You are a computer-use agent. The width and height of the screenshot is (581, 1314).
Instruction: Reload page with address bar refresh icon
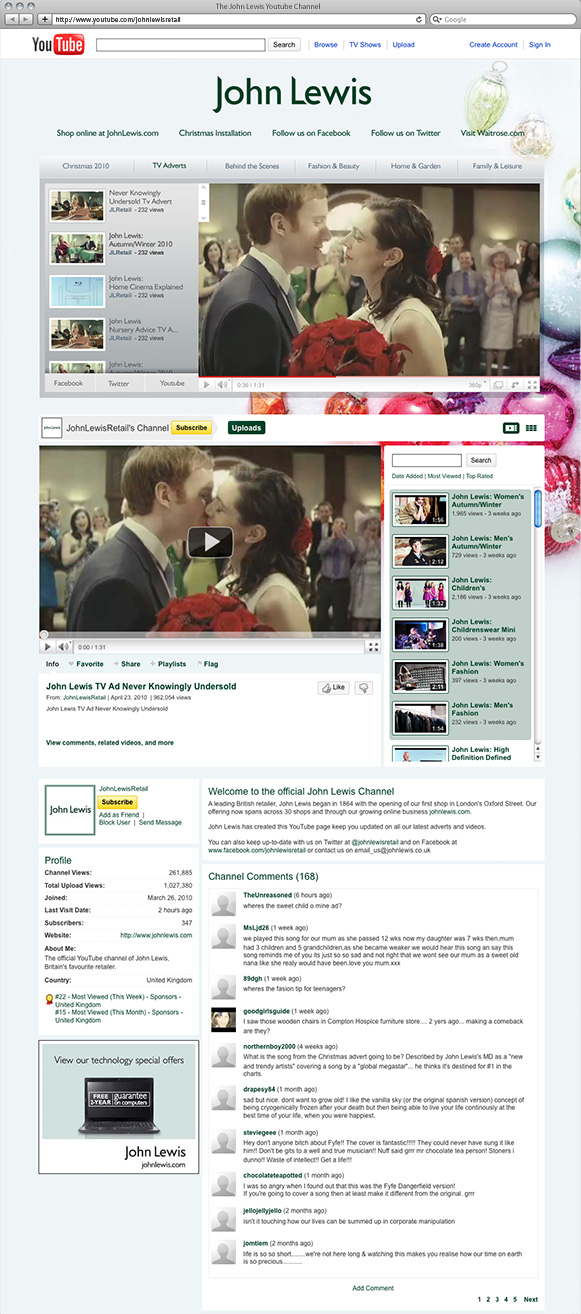419,19
